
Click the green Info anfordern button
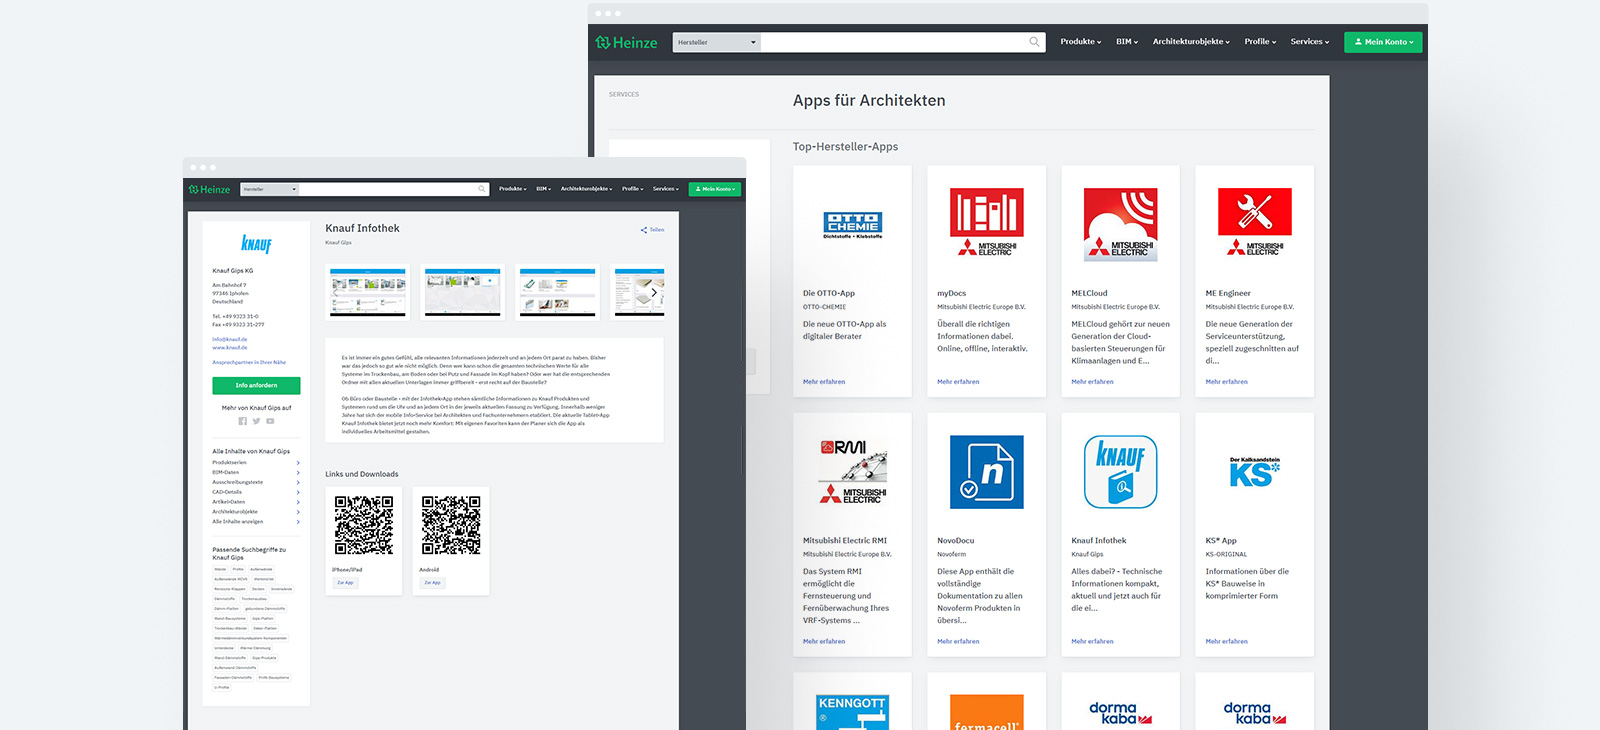click(256, 385)
